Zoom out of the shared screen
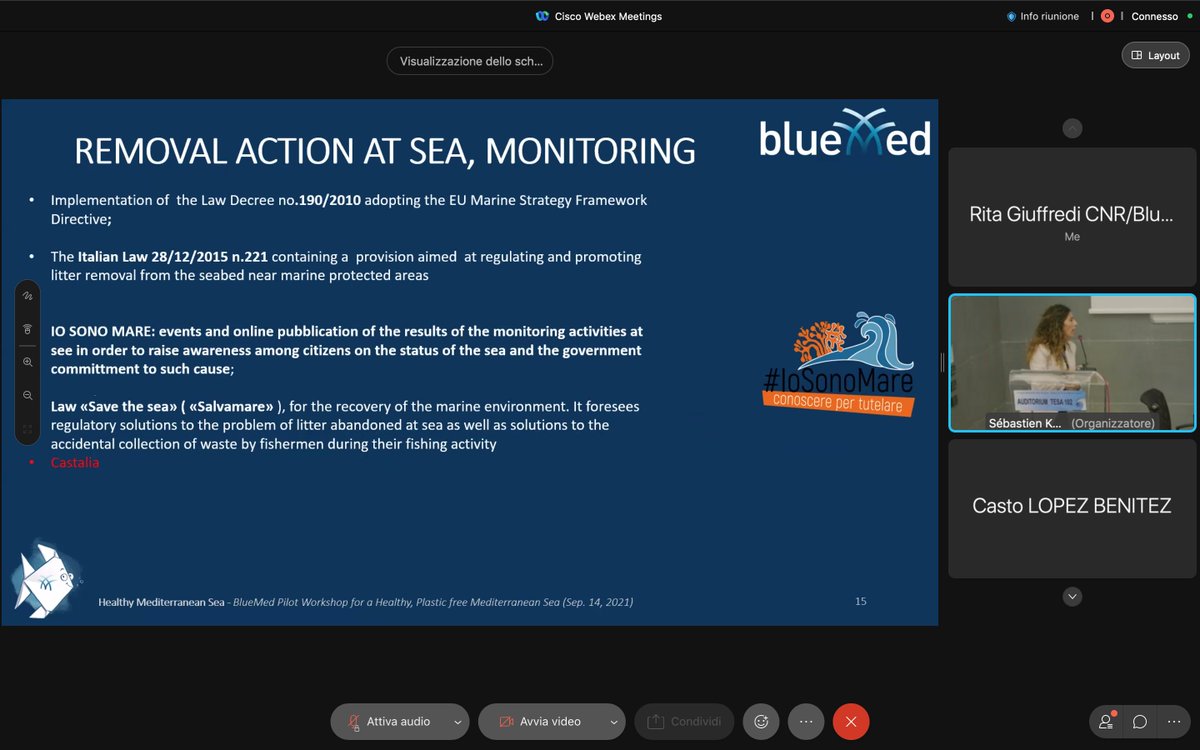Screen dimensions: 1200x750 pos(27,394)
